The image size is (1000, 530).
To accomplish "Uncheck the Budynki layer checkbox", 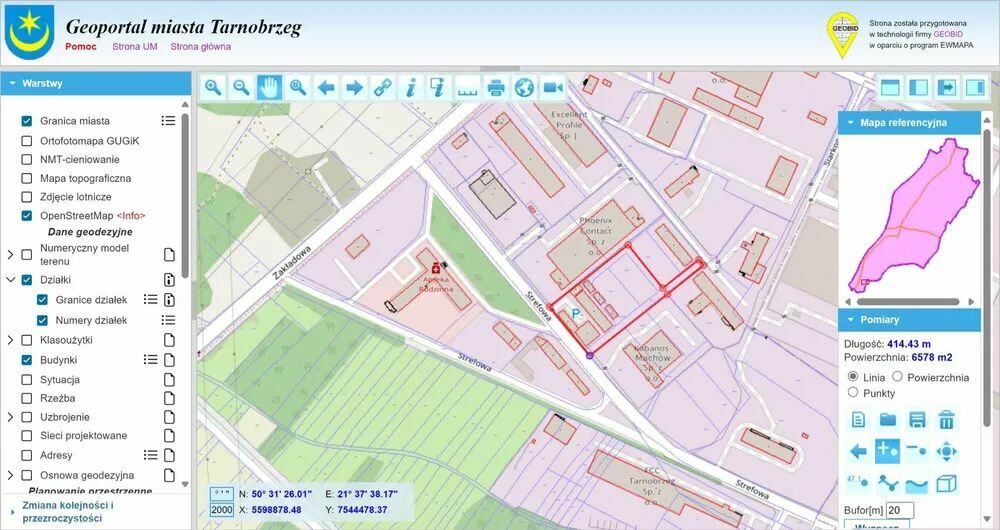I will click(x=27, y=360).
